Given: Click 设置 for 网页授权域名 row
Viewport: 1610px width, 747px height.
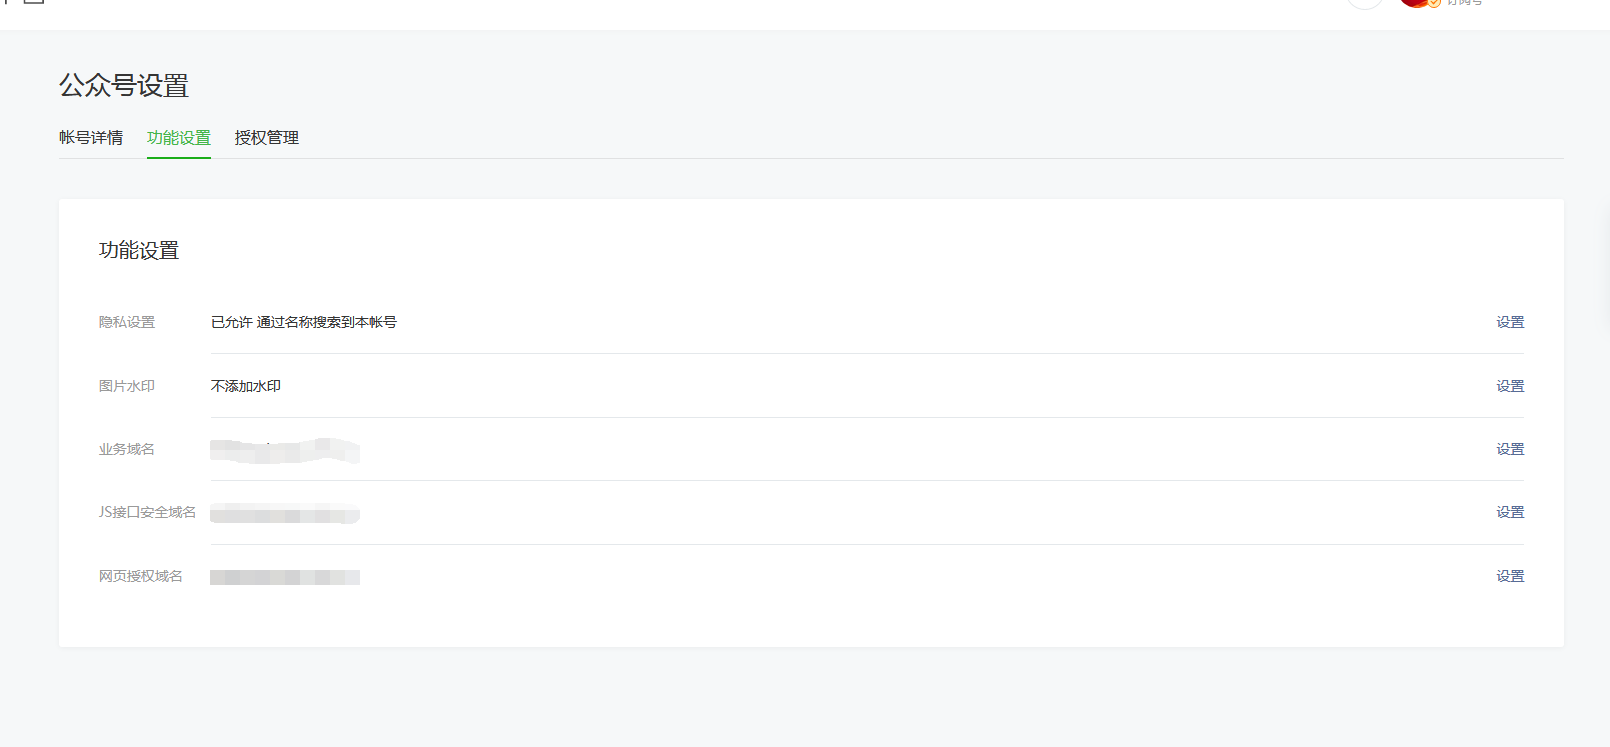Looking at the screenshot, I should pyautogui.click(x=1510, y=576).
